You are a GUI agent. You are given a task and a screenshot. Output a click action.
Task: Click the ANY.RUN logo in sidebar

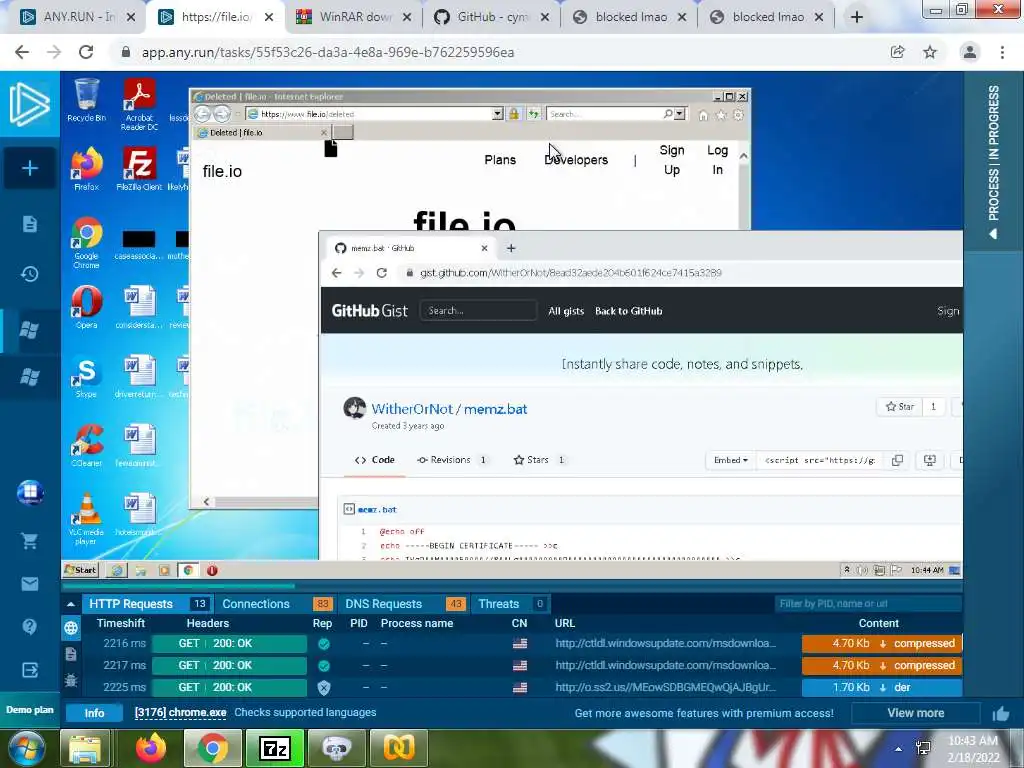point(29,104)
